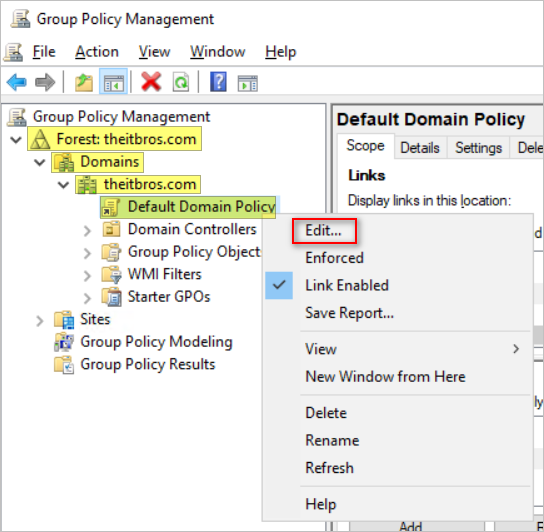Switch to the Delegation tab
The height and width of the screenshot is (532, 544).
click(527, 148)
